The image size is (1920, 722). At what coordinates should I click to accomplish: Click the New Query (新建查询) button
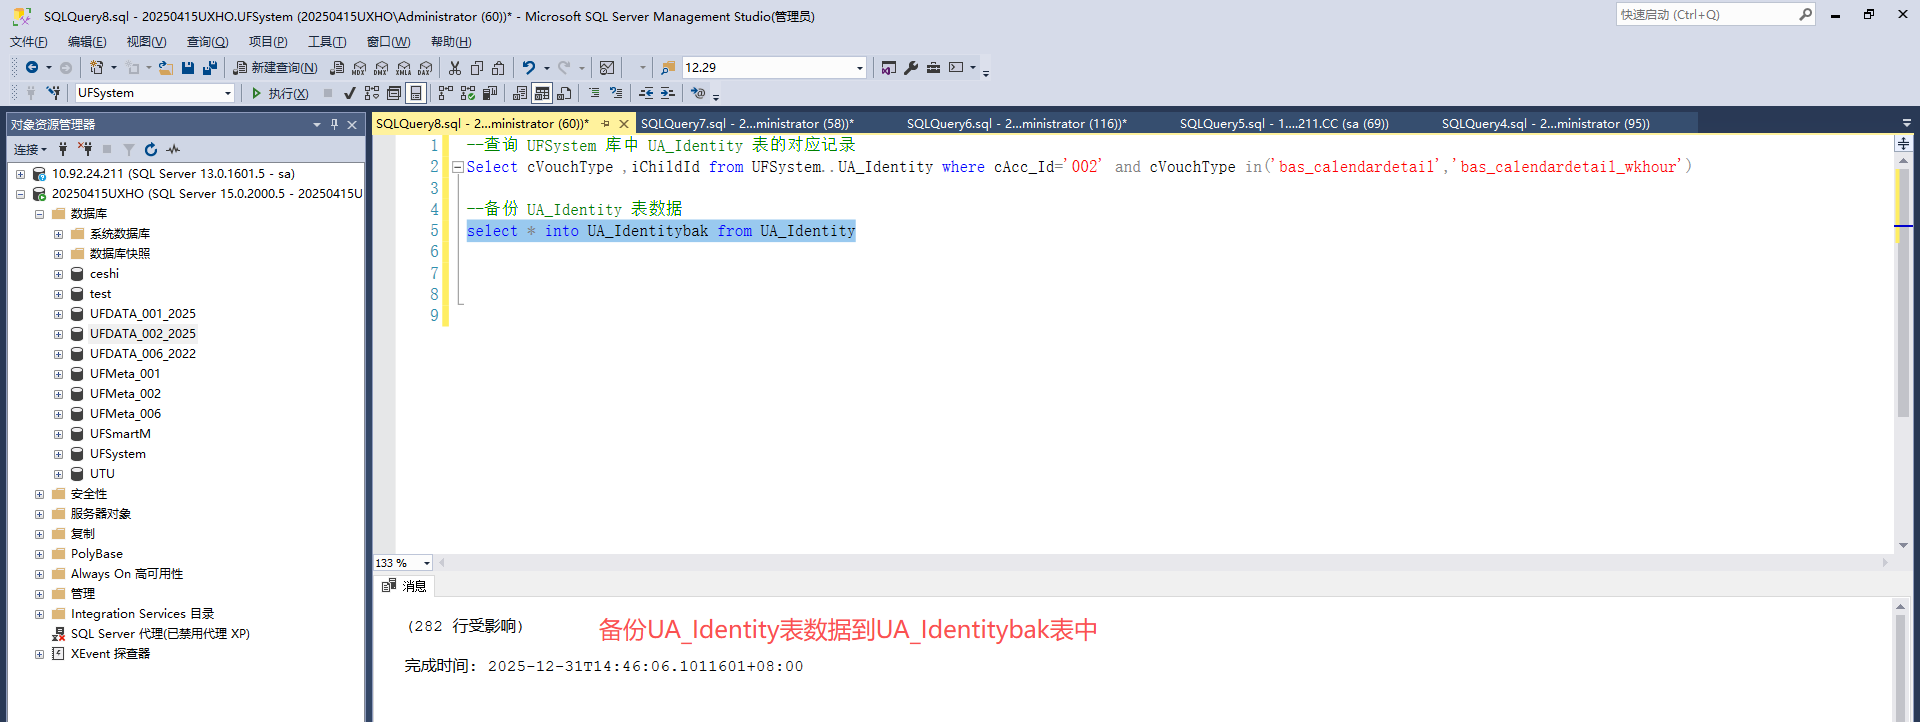(275, 68)
